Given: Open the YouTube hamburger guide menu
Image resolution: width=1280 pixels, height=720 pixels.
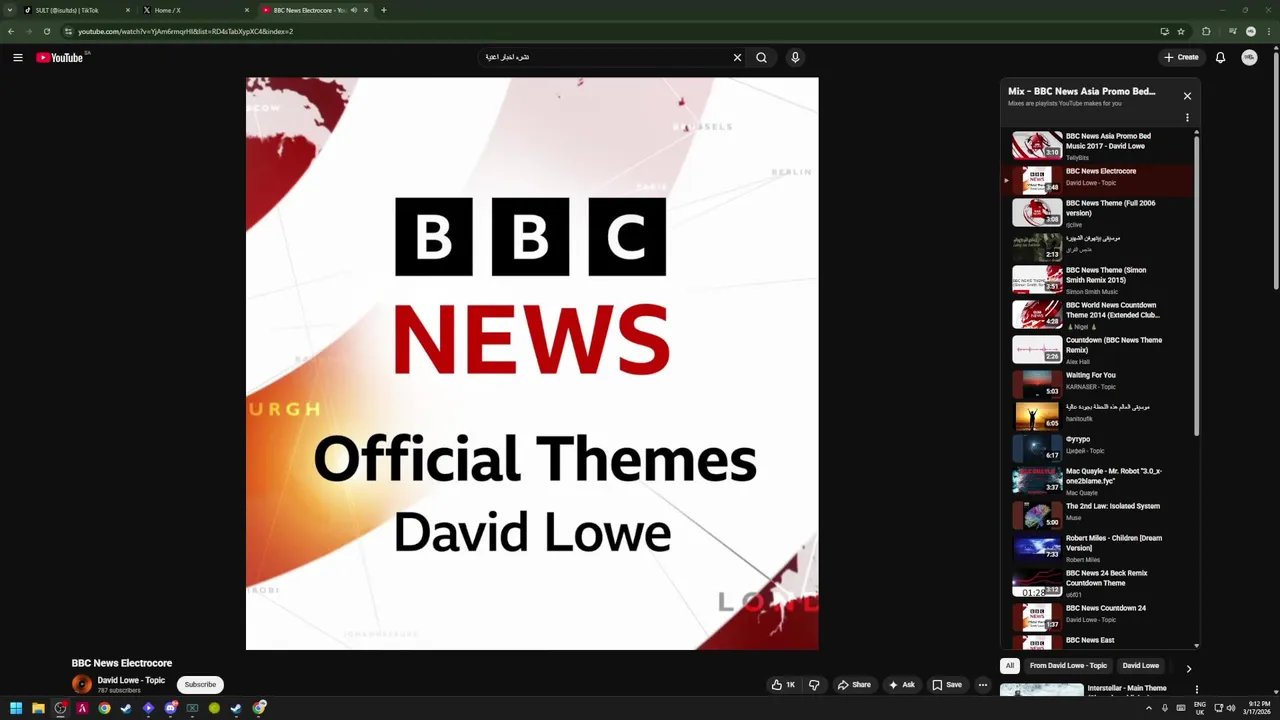Looking at the screenshot, I should click(18, 58).
